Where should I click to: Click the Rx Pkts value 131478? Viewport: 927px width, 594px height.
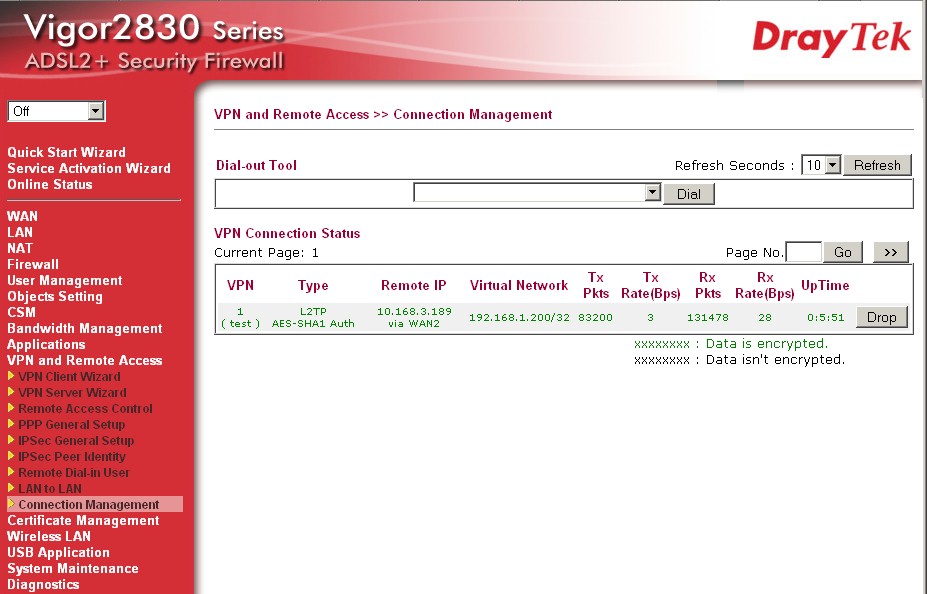[x=708, y=317]
